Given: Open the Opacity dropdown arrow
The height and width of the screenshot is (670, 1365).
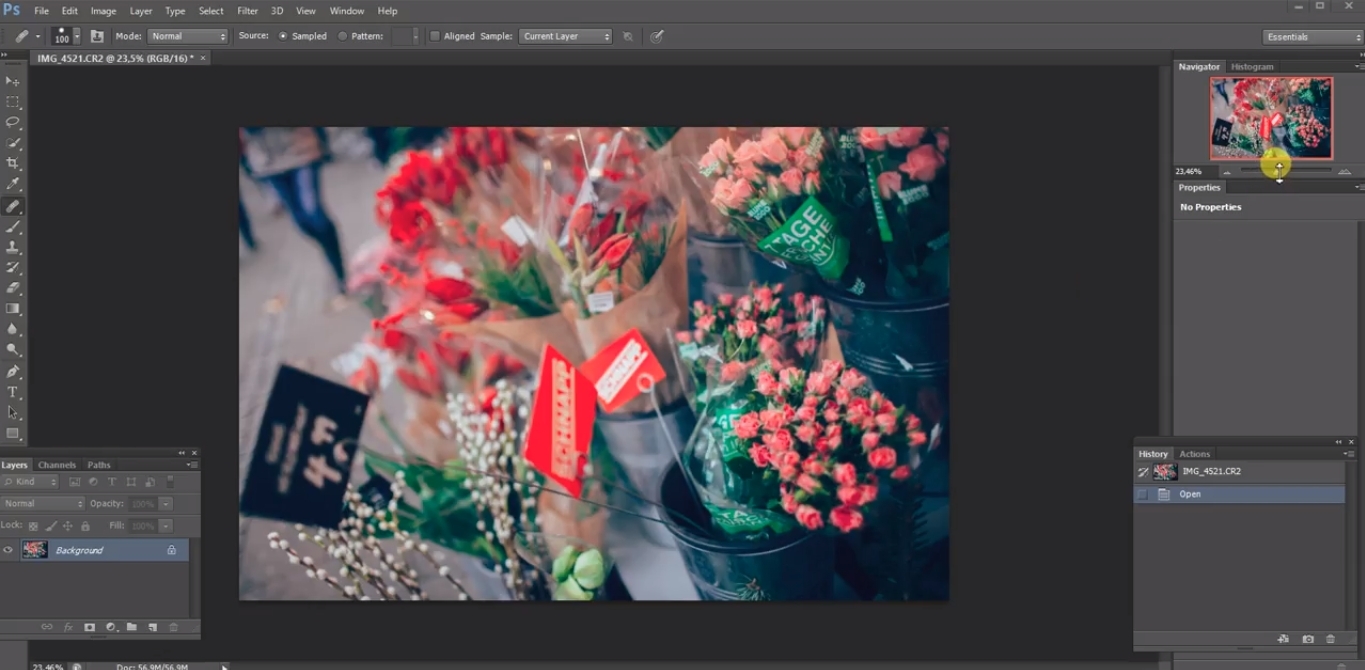Looking at the screenshot, I should click(x=166, y=504).
